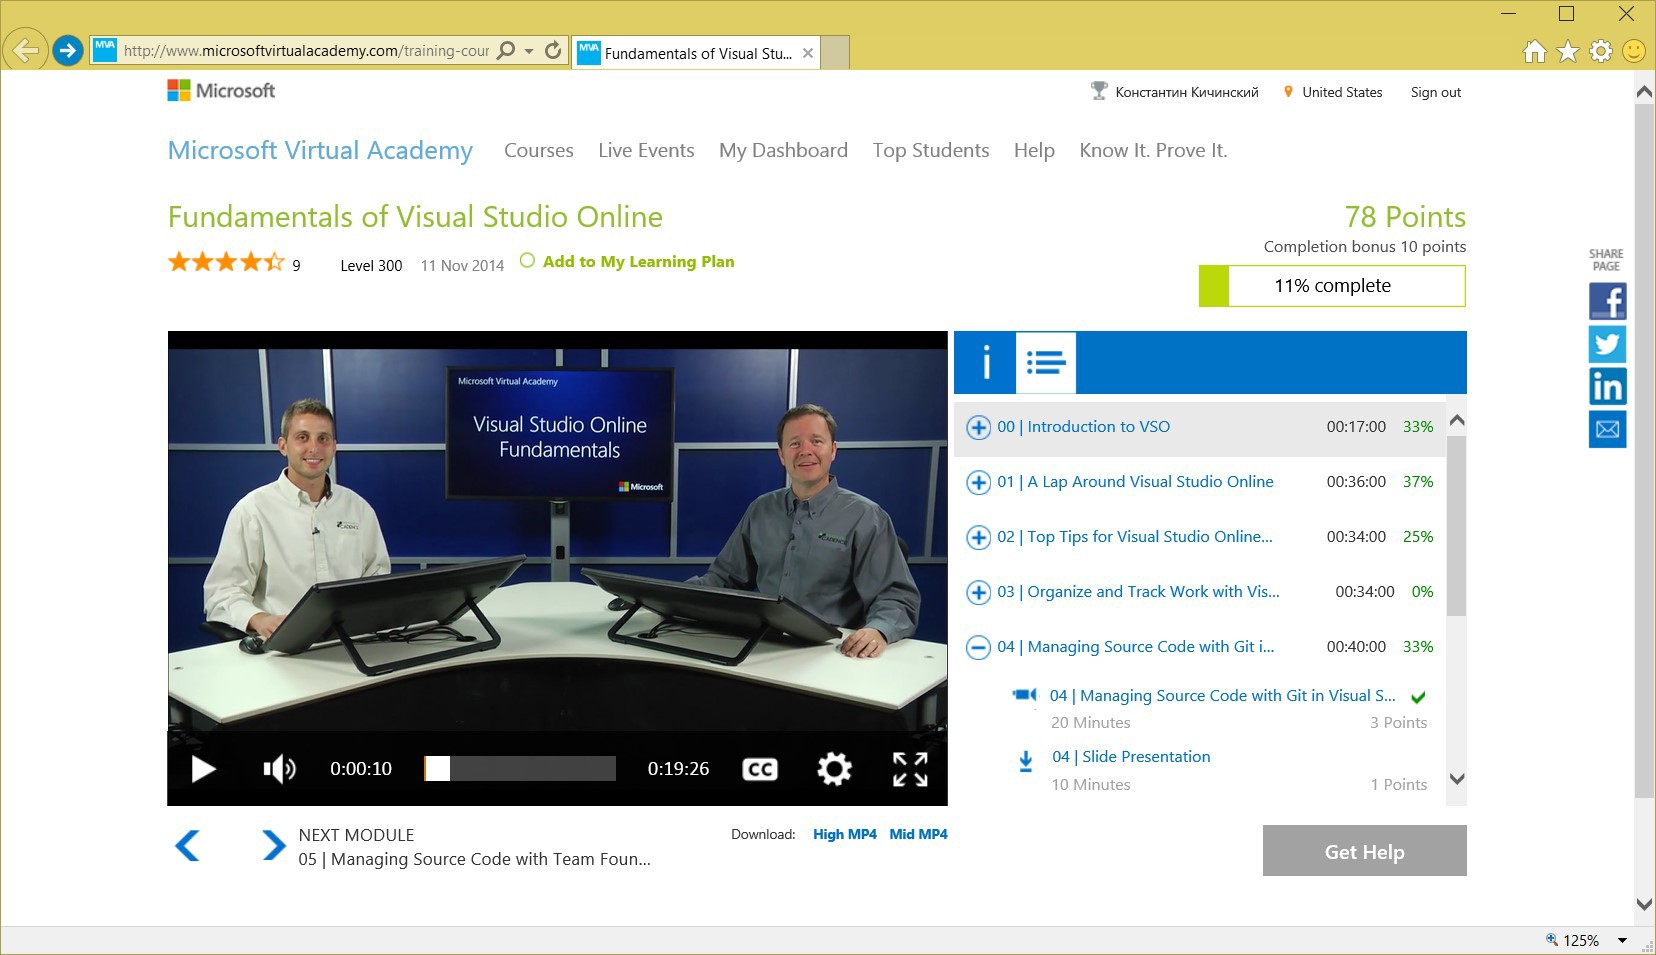This screenshot has height=955, width=1656.
Task: Mute the video with speaker icon
Action: [x=279, y=769]
